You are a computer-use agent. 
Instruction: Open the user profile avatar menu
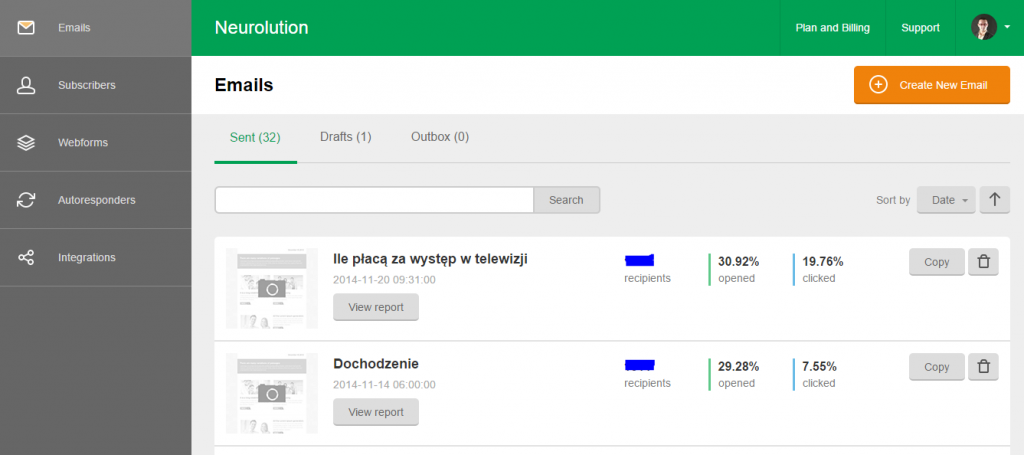click(989, 28)
